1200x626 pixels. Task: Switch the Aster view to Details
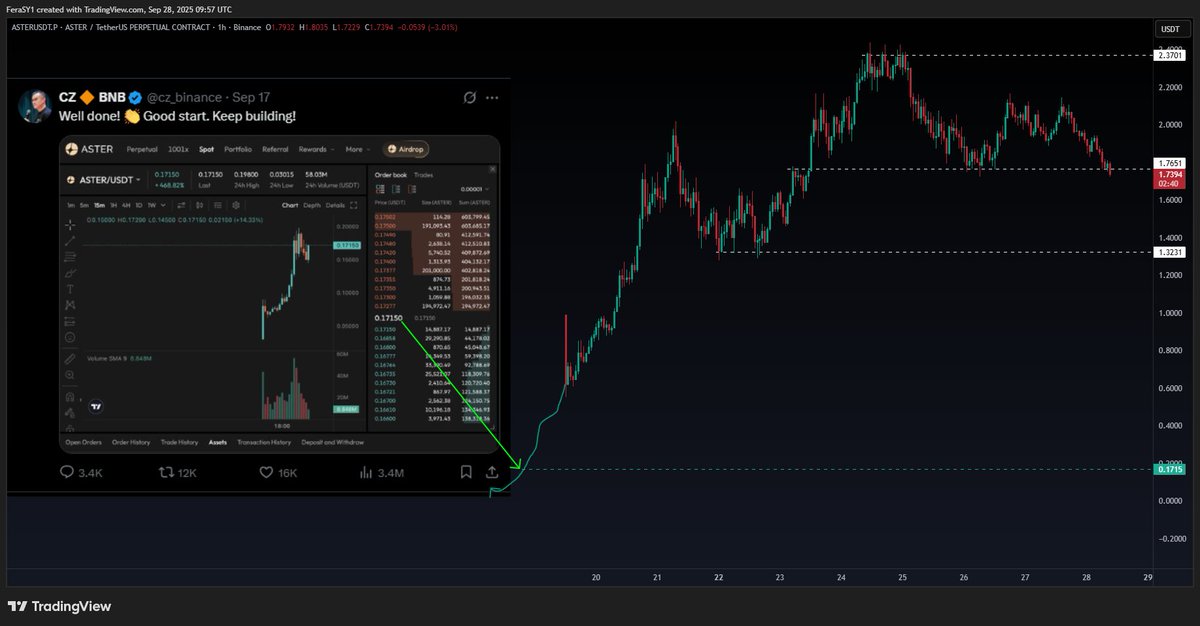335,205
